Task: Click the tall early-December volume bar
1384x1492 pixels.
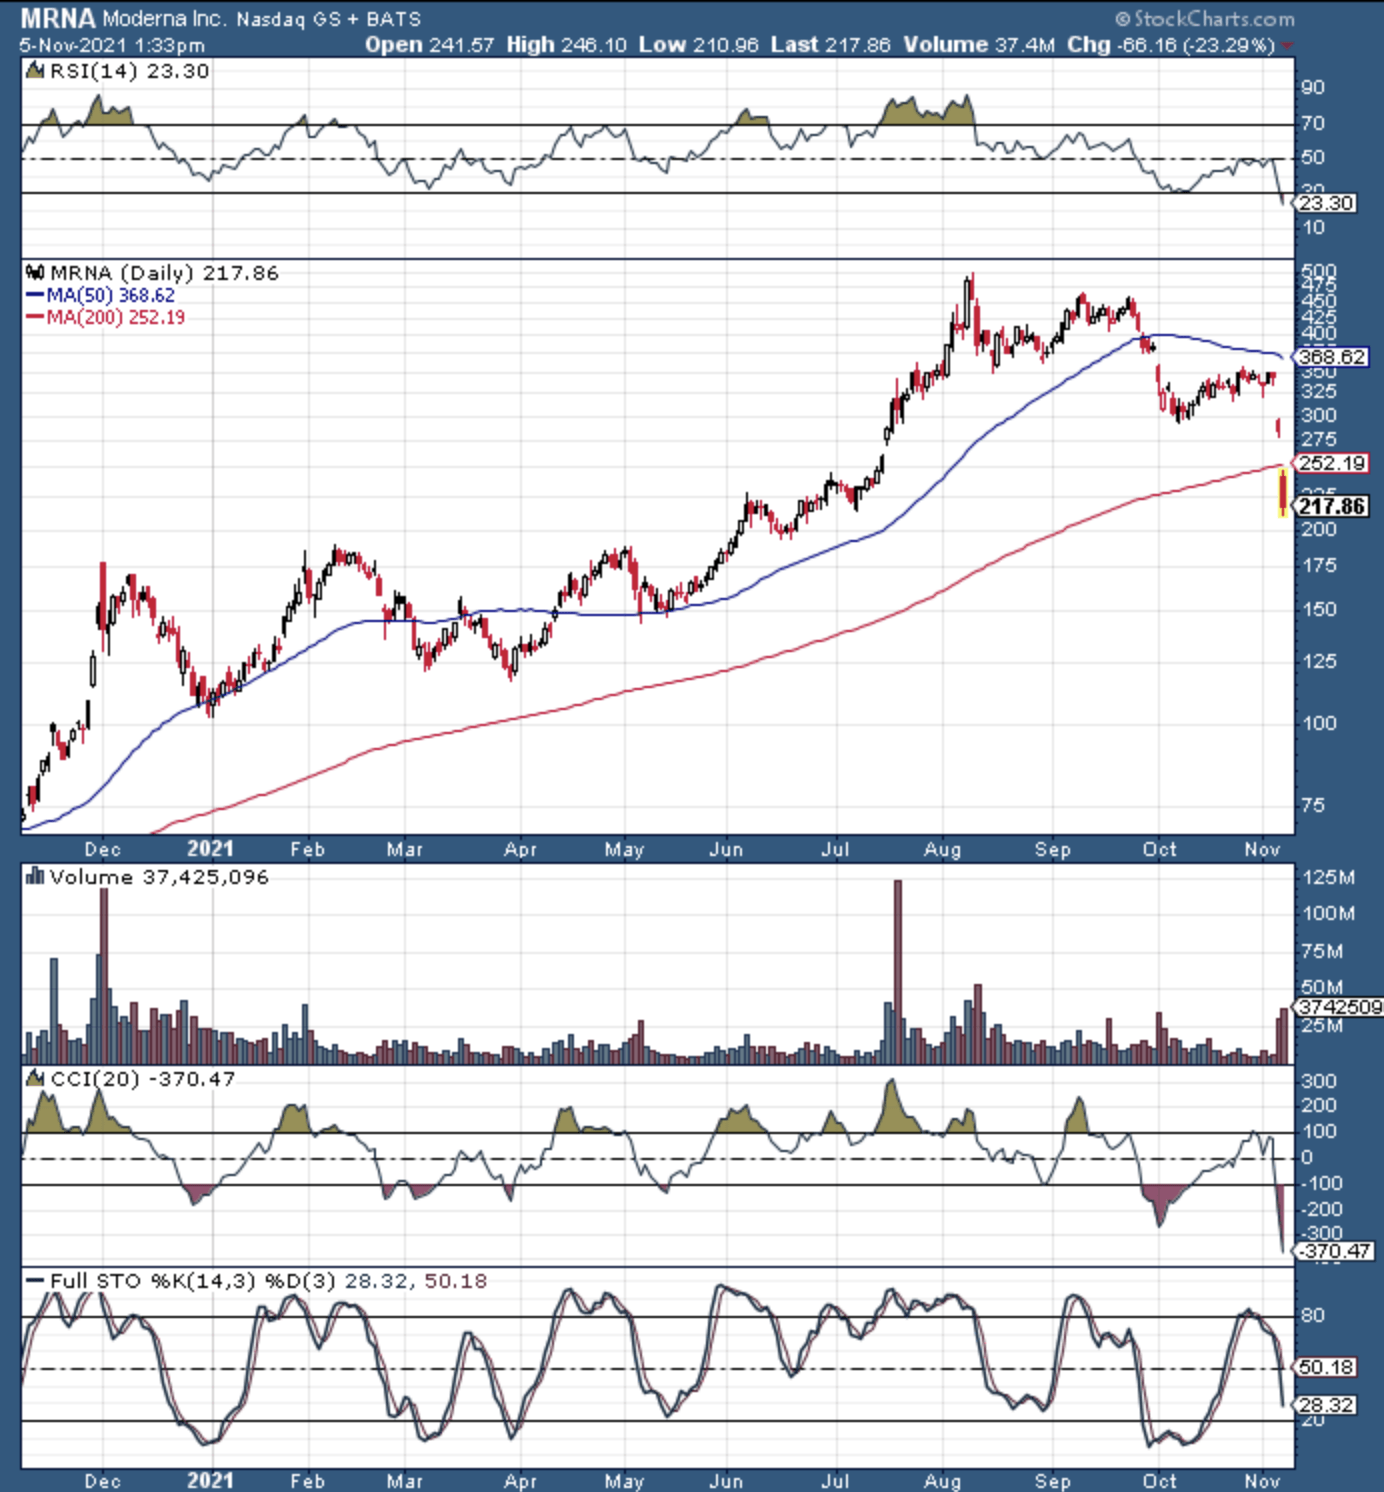Action: (x=104, y=975)
